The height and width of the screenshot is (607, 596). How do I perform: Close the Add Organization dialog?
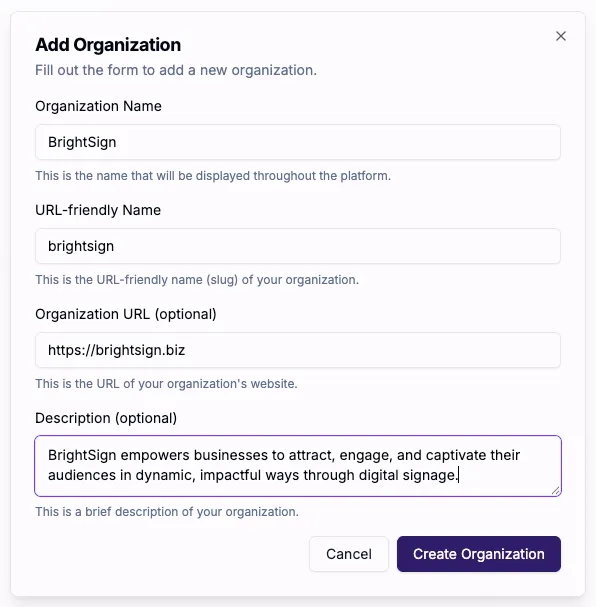pos(561,36)
